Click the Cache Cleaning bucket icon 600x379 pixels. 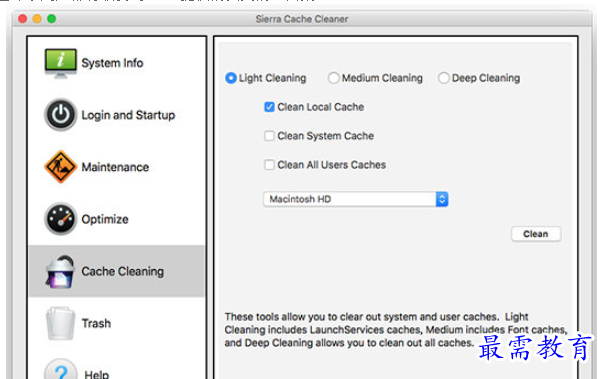tap(60, 272)
